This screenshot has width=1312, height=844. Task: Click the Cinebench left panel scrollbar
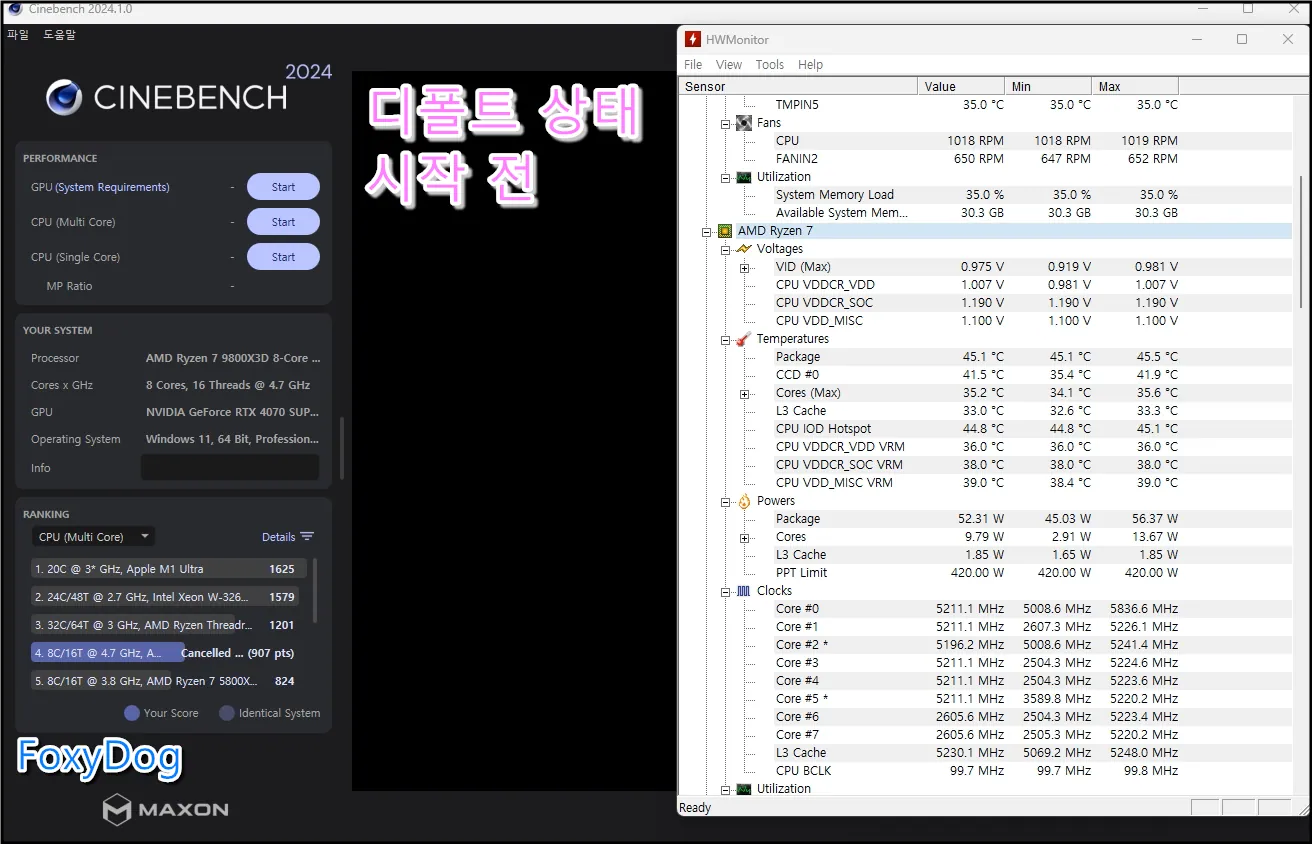341,448
